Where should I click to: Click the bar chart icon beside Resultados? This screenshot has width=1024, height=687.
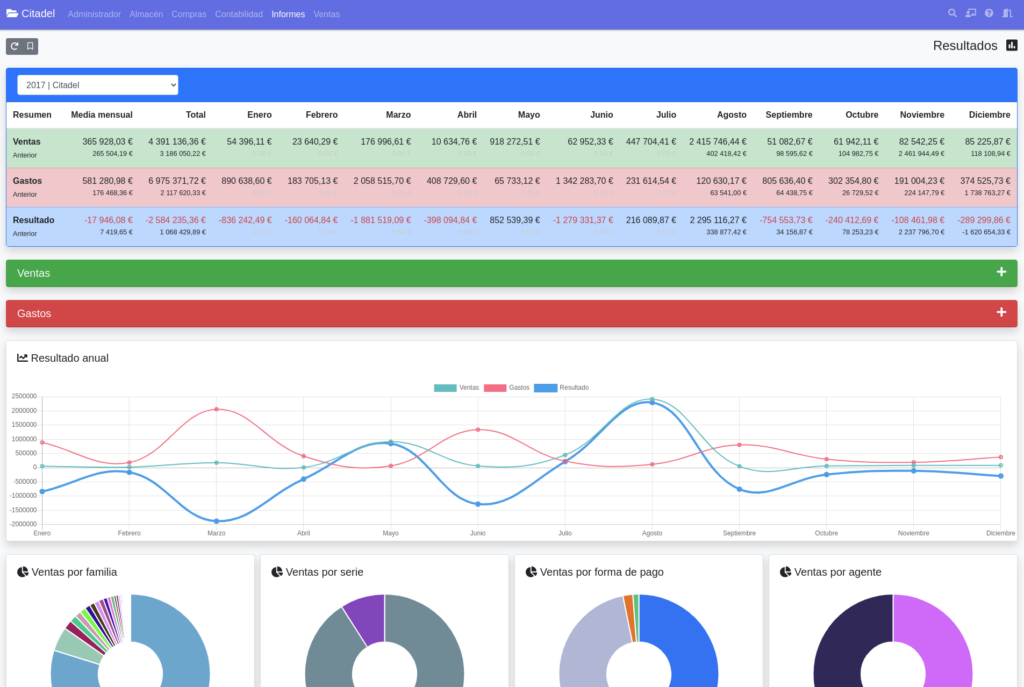(x=1011, y=45)
